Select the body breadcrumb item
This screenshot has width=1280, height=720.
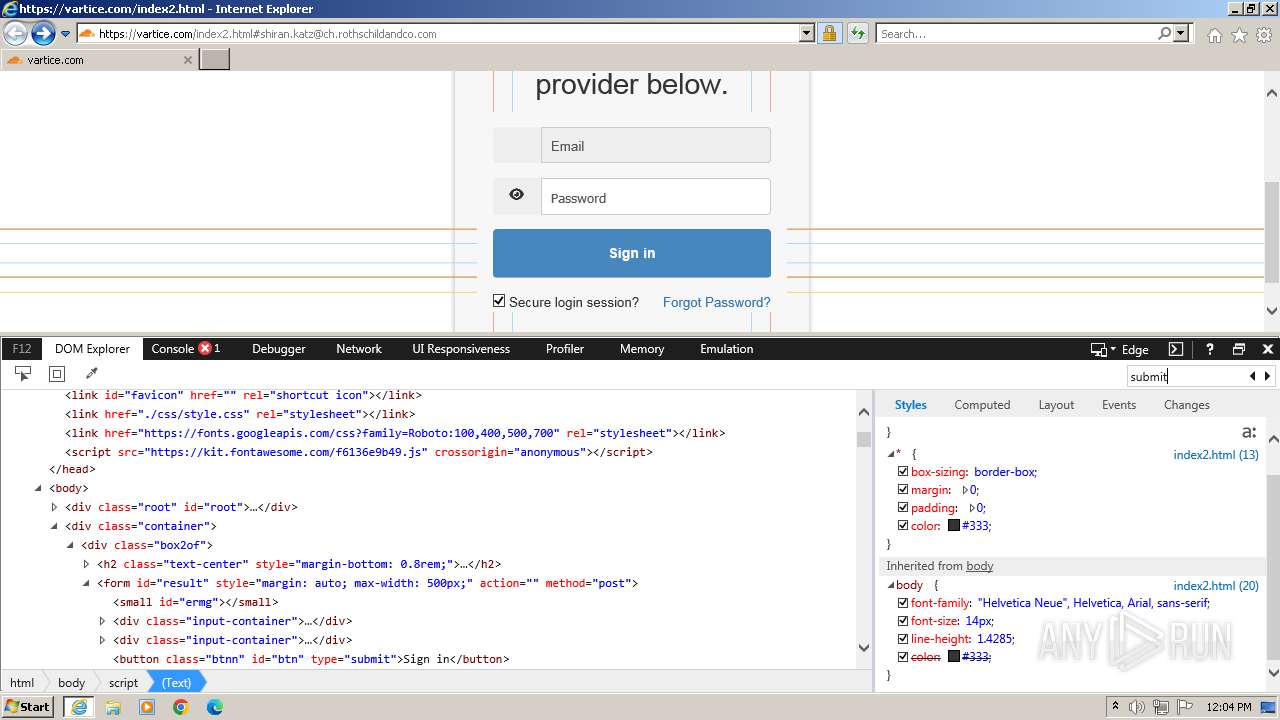click(71, 683)
